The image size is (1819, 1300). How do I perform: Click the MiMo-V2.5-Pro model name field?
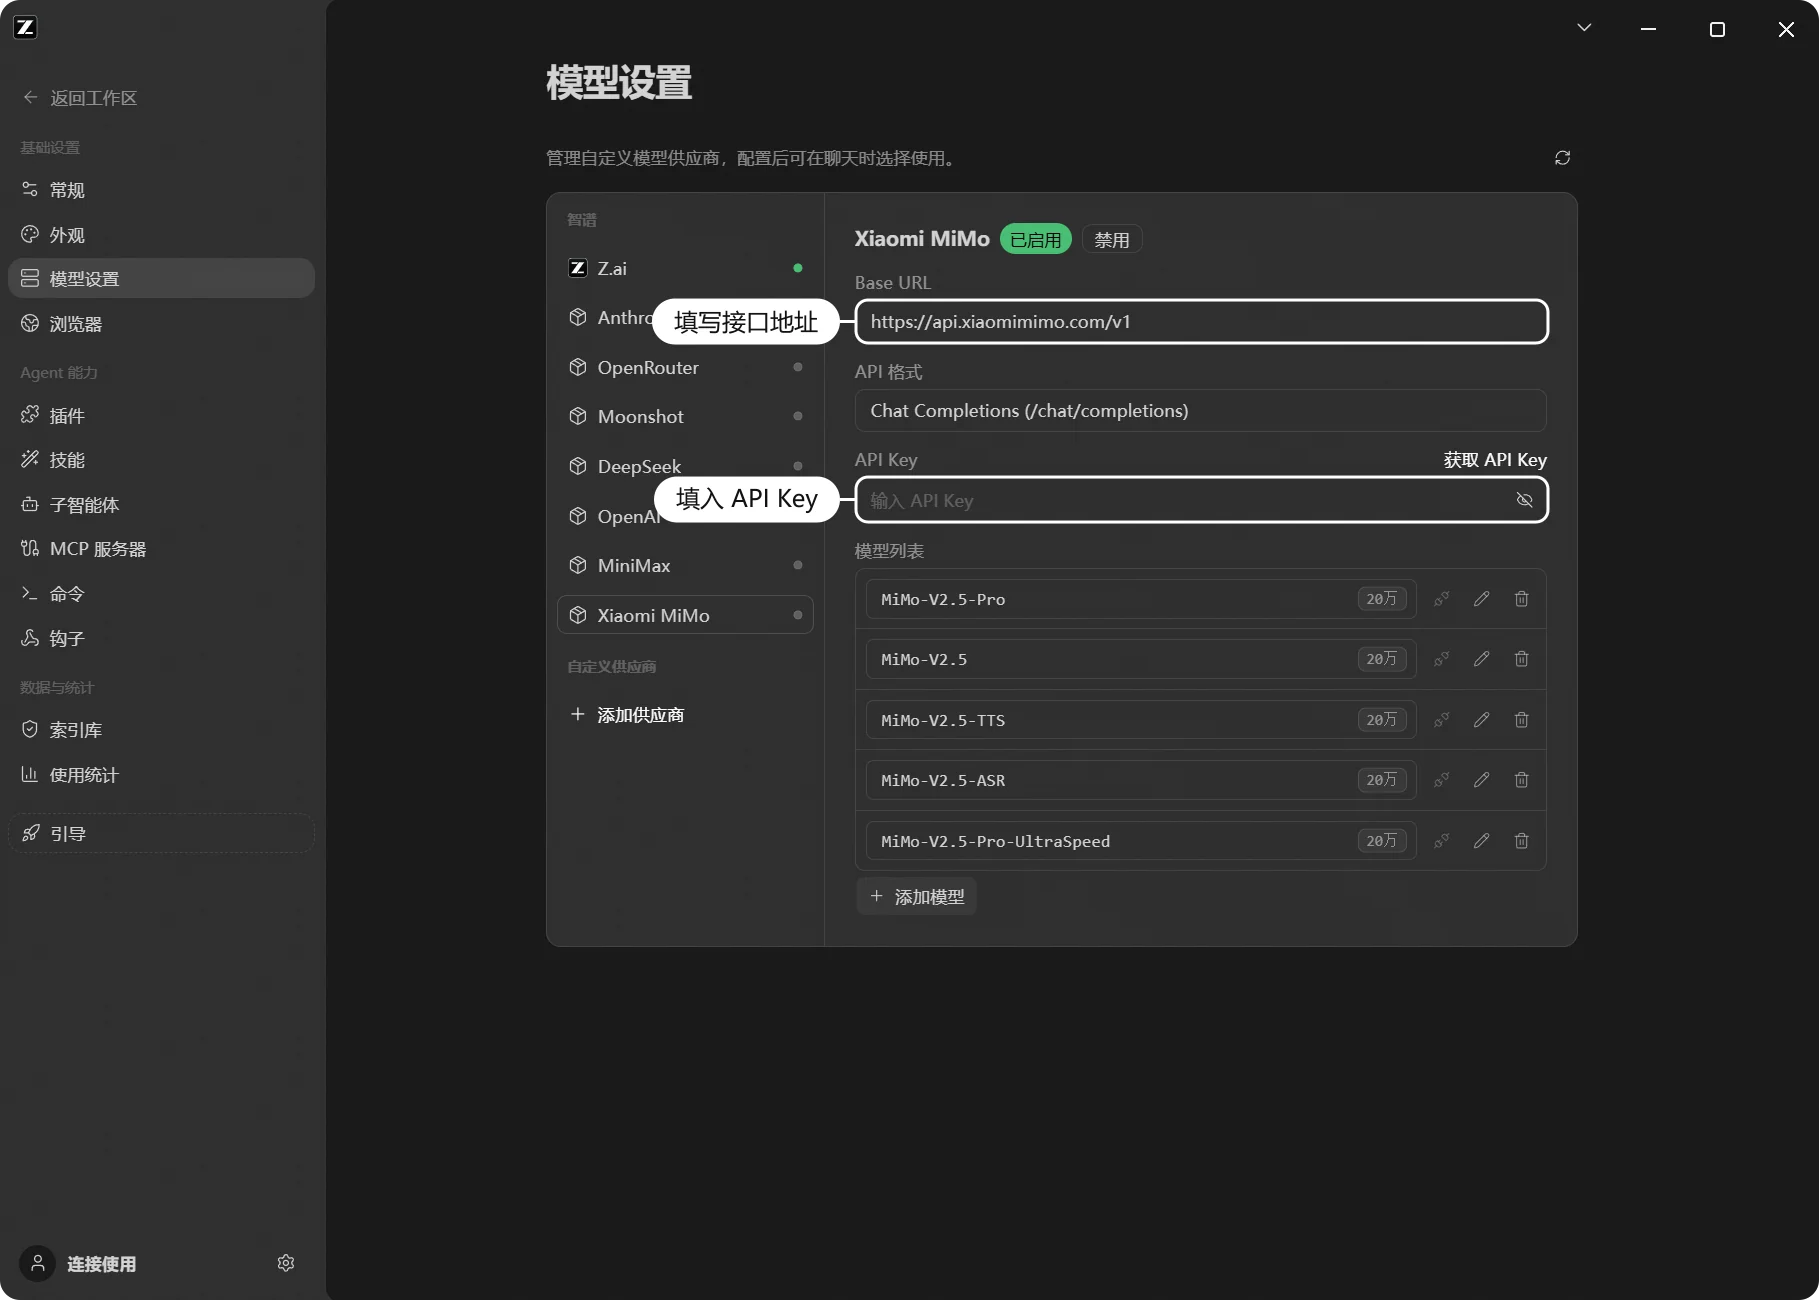[1141, 599]
